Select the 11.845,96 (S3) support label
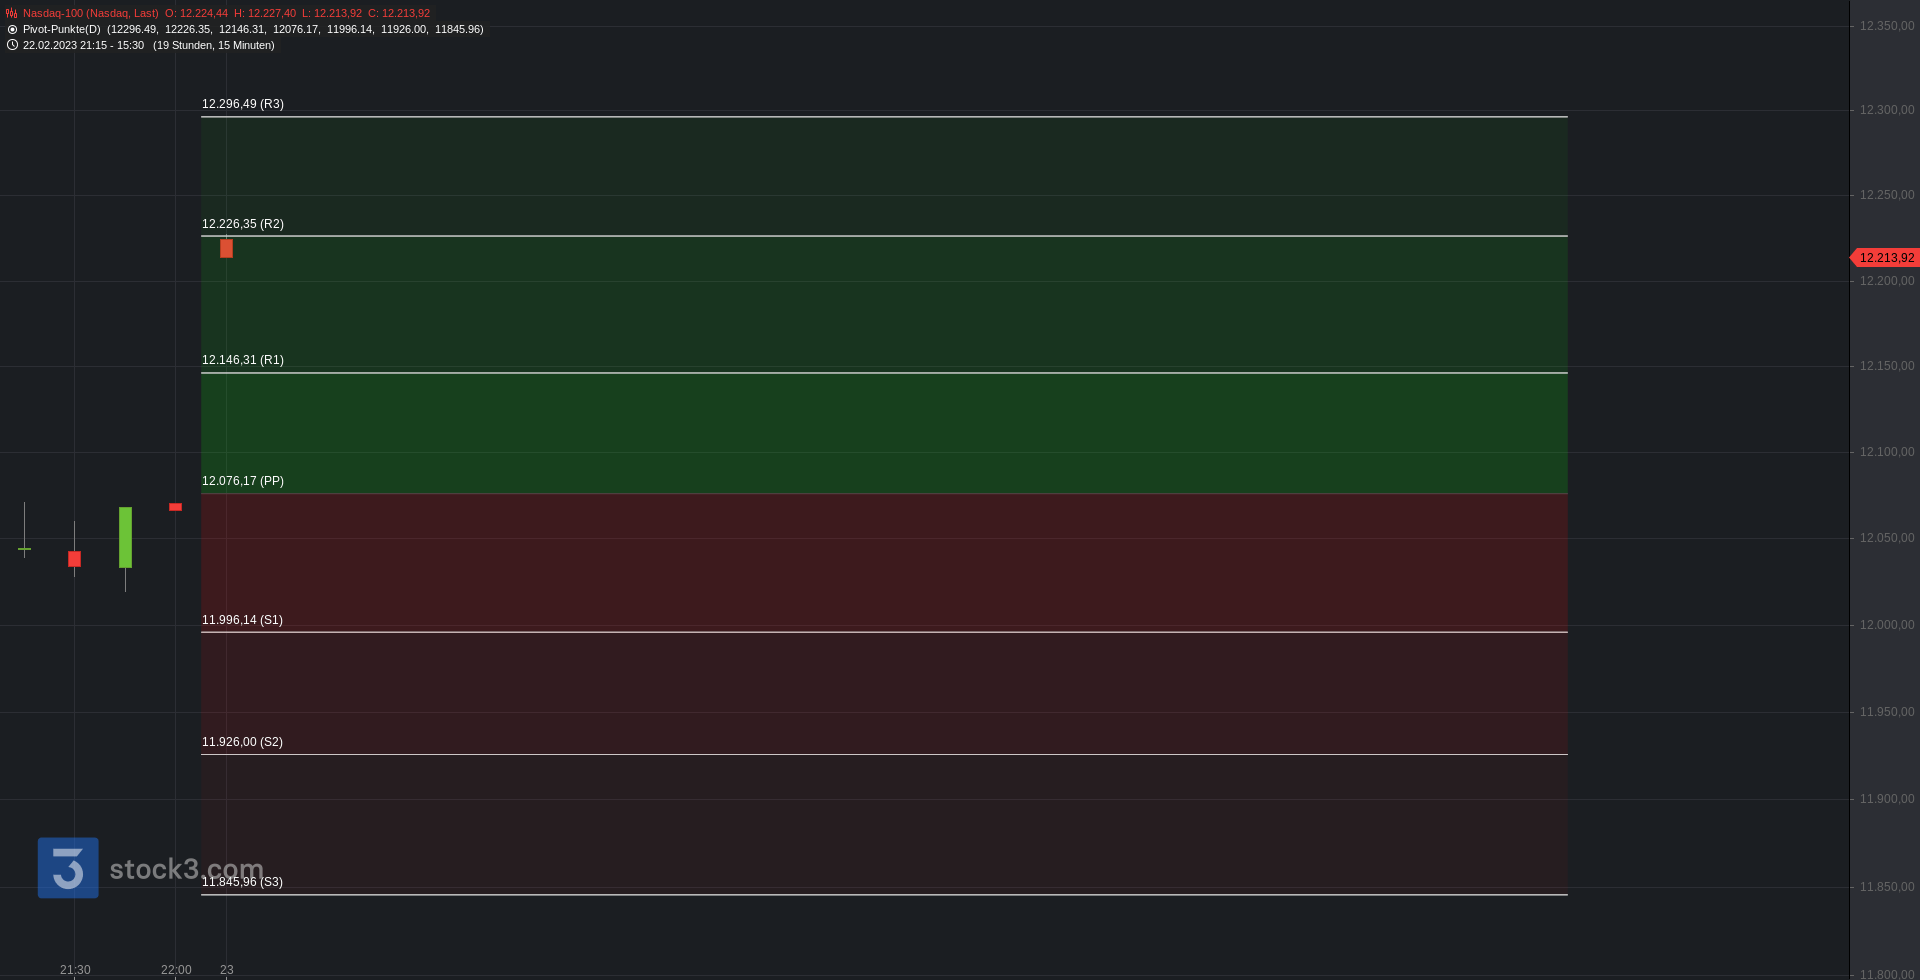1920x980 pixels. pyautogui.click(x=242, y=882)
